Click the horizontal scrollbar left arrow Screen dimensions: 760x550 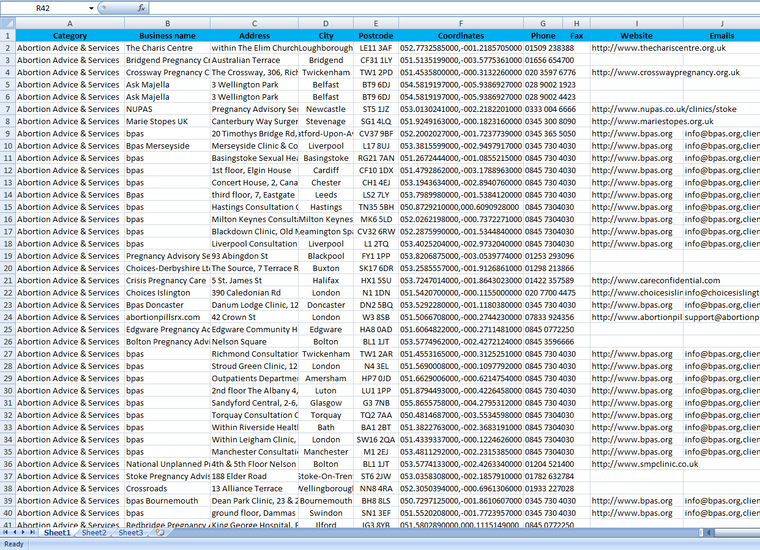709,533
